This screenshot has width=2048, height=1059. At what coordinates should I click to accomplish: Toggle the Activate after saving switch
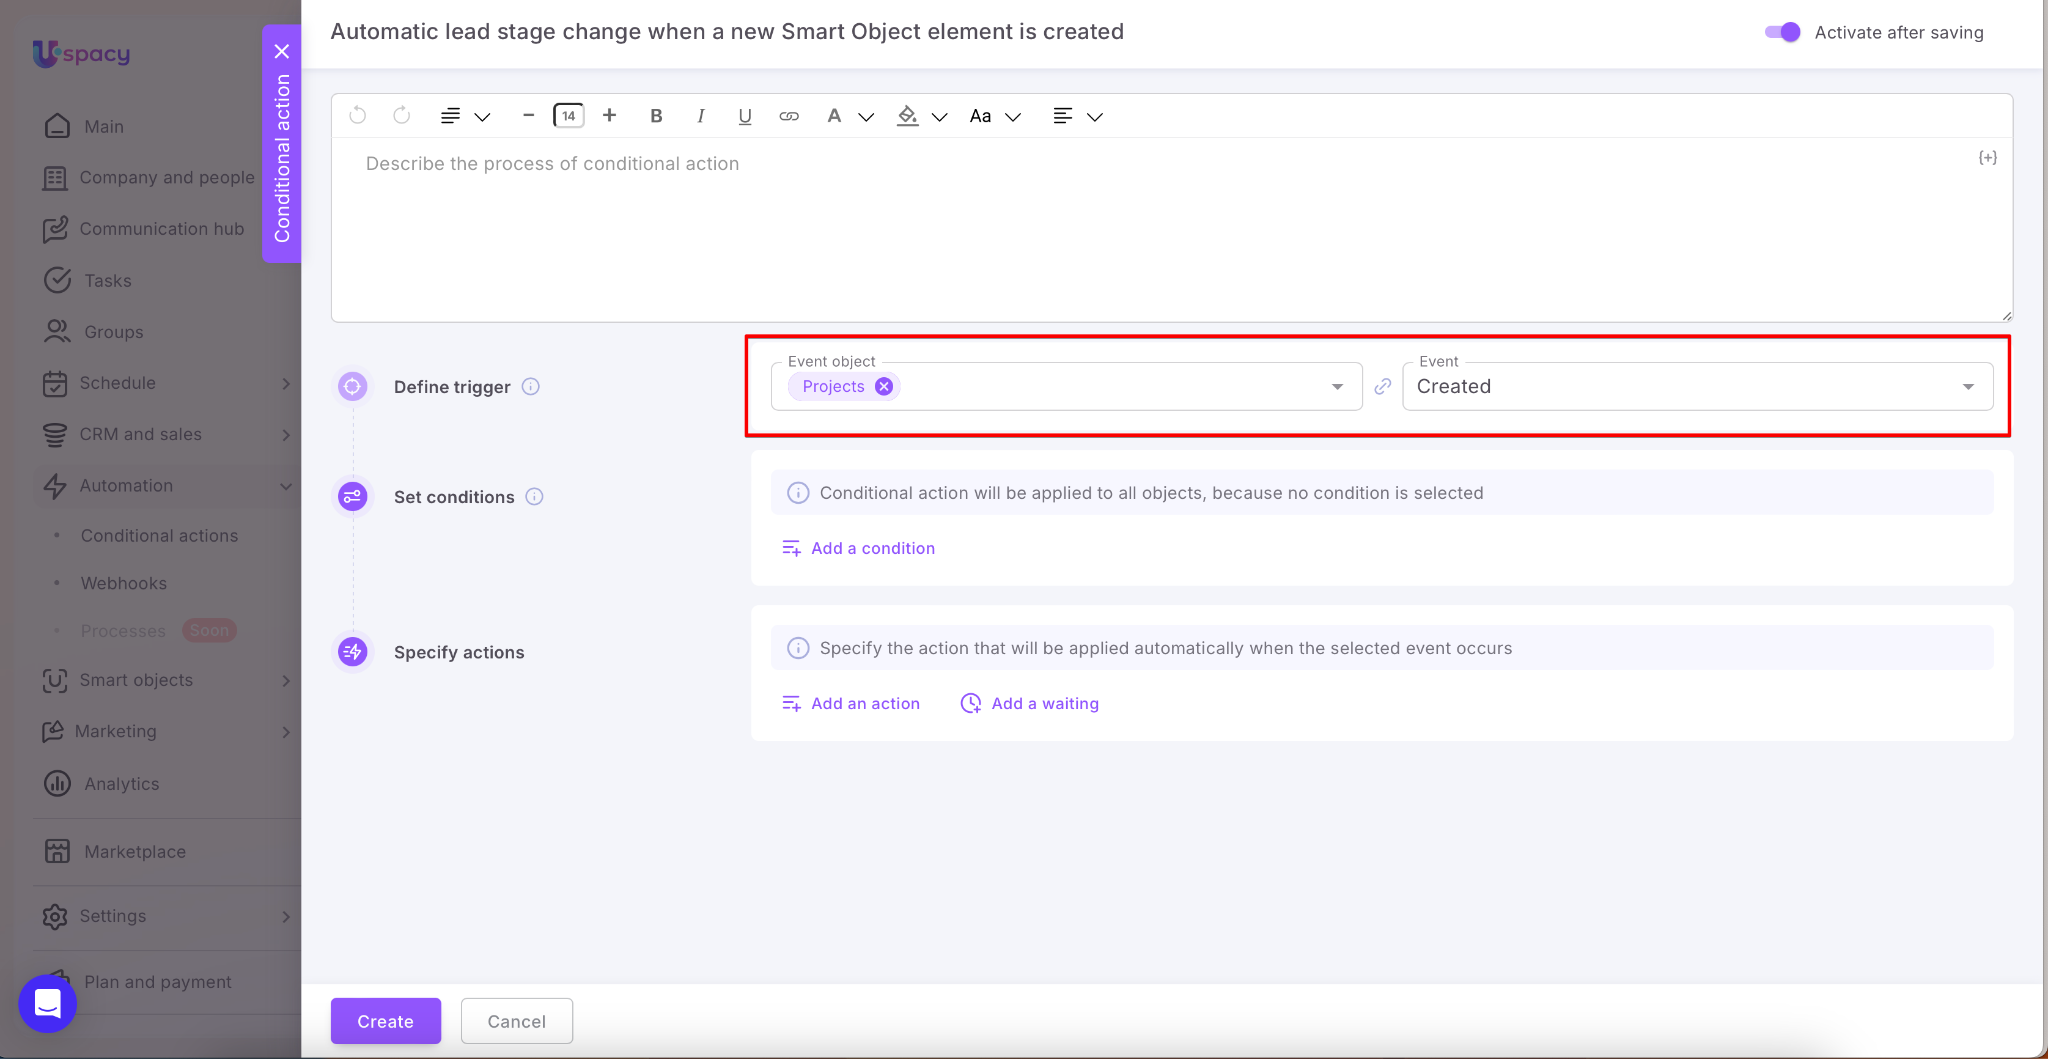click(1782, 32)
